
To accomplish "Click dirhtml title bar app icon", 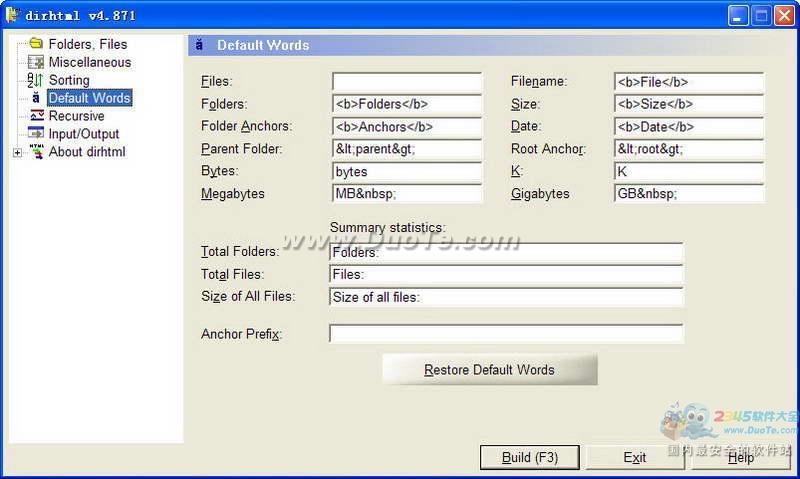I will tap(13, 15).
